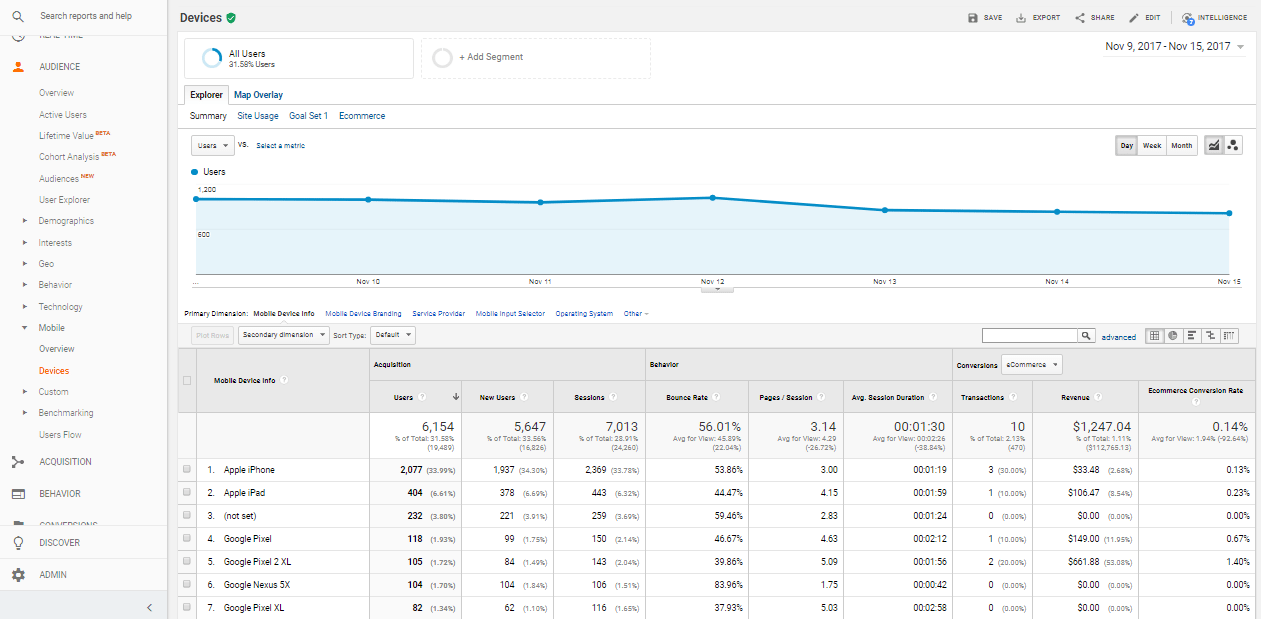Image resolution: width=1261 pixels, height=619 pixels.
Task: Click the Export download icon
Action: [1021, 18]
